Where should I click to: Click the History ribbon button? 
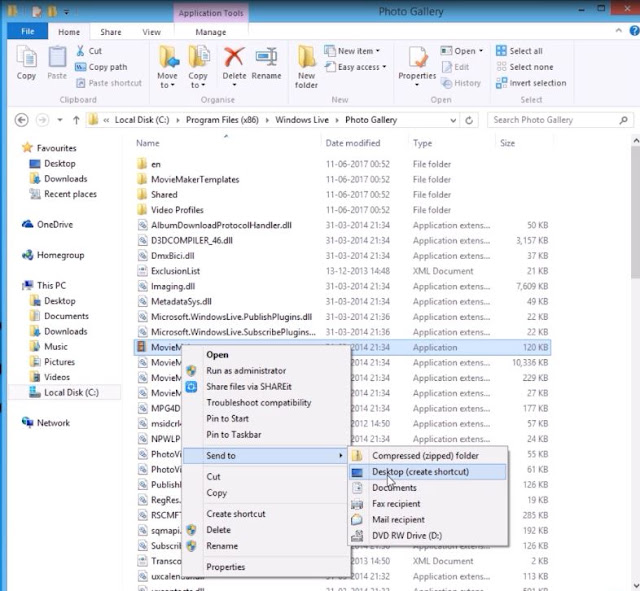(x=461, y=83)
